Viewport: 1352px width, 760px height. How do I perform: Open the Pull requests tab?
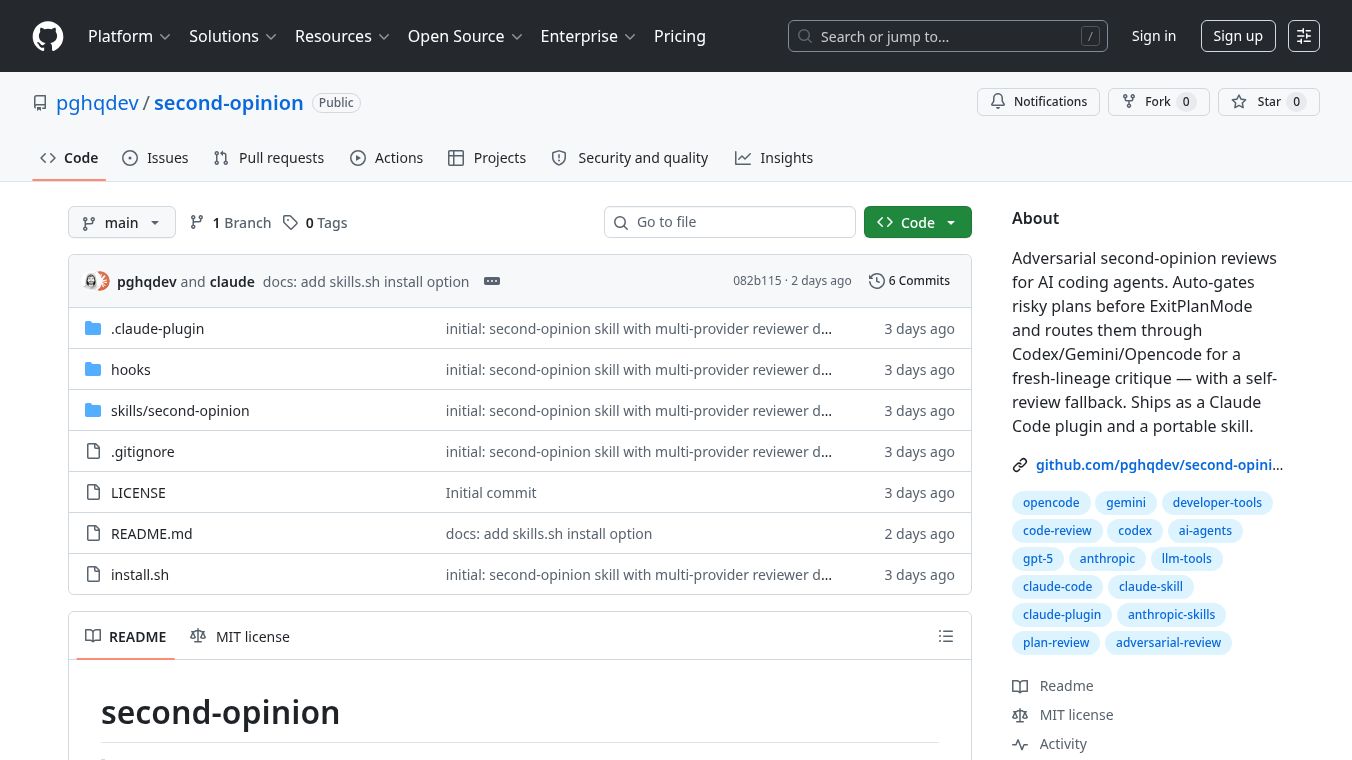269,158
